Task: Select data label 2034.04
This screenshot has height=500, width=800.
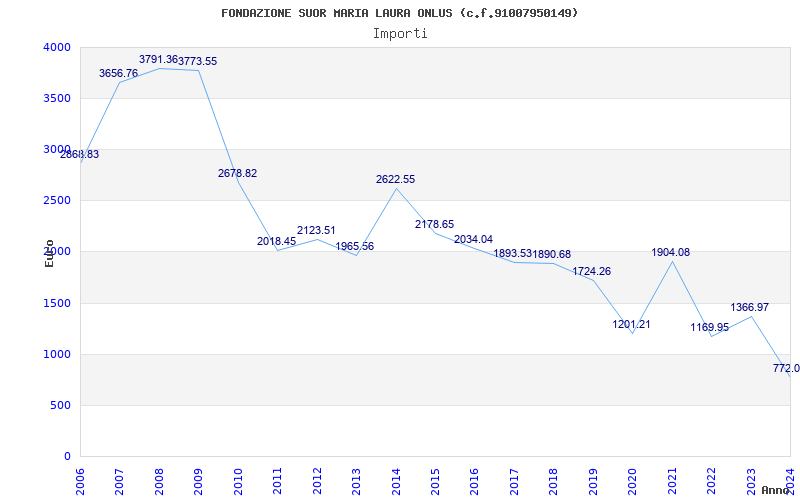Action: click(x=473, y=239)
